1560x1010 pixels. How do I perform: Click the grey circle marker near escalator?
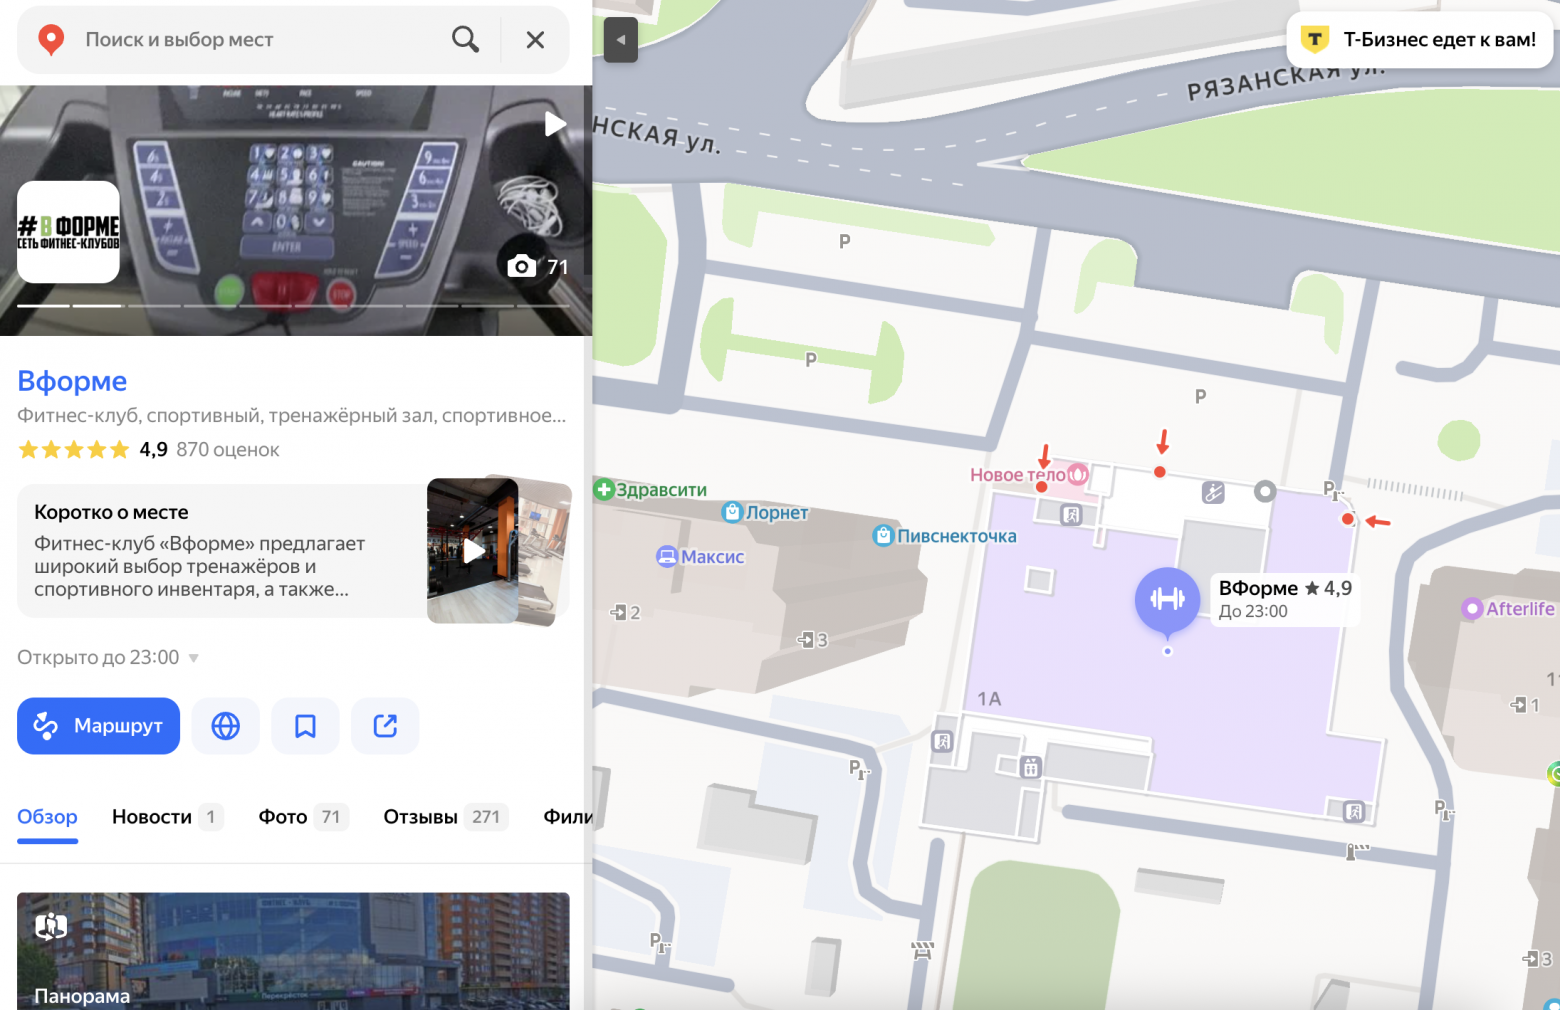tap(1265, 491)
